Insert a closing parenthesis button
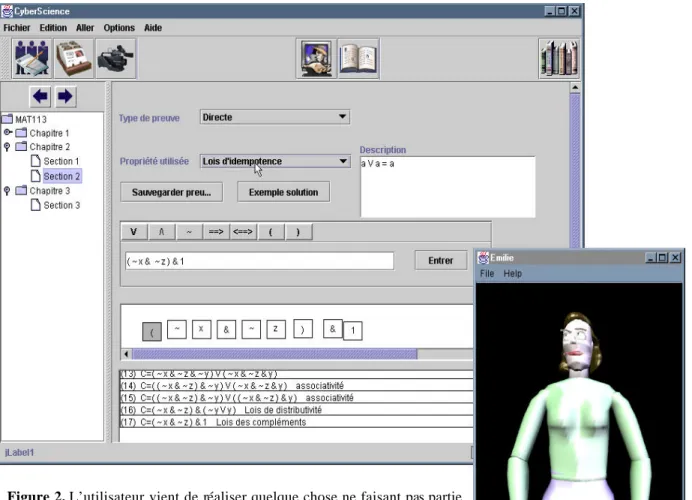Screen dimensions: 692x500 (x=298, y=232)
